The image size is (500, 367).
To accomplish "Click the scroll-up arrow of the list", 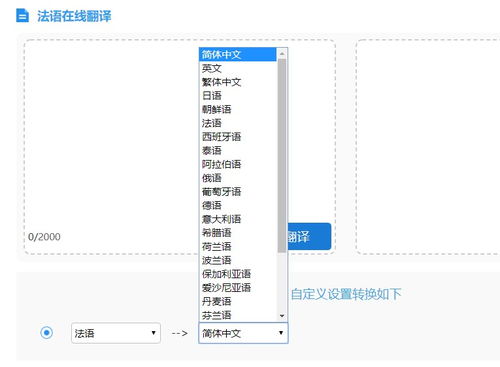I will click(x=282, y=53).
